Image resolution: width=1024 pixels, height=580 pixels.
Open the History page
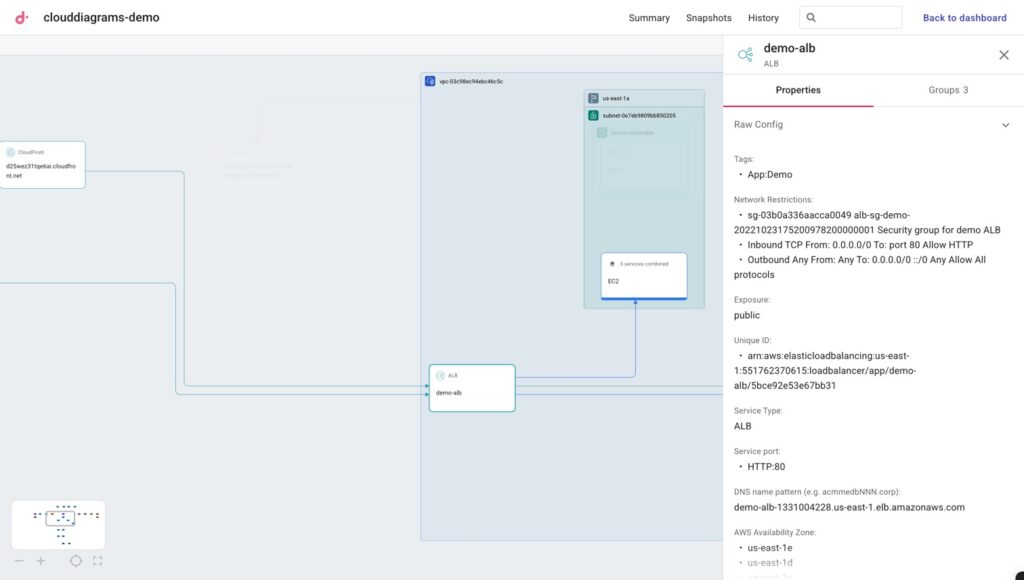(763, 18)
